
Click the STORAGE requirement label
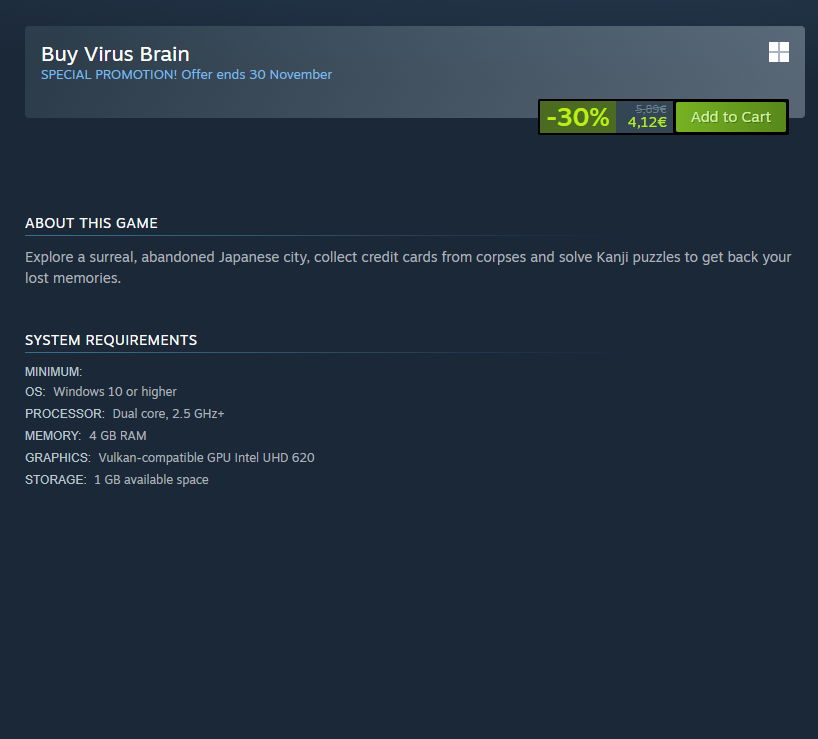point(56,479)
